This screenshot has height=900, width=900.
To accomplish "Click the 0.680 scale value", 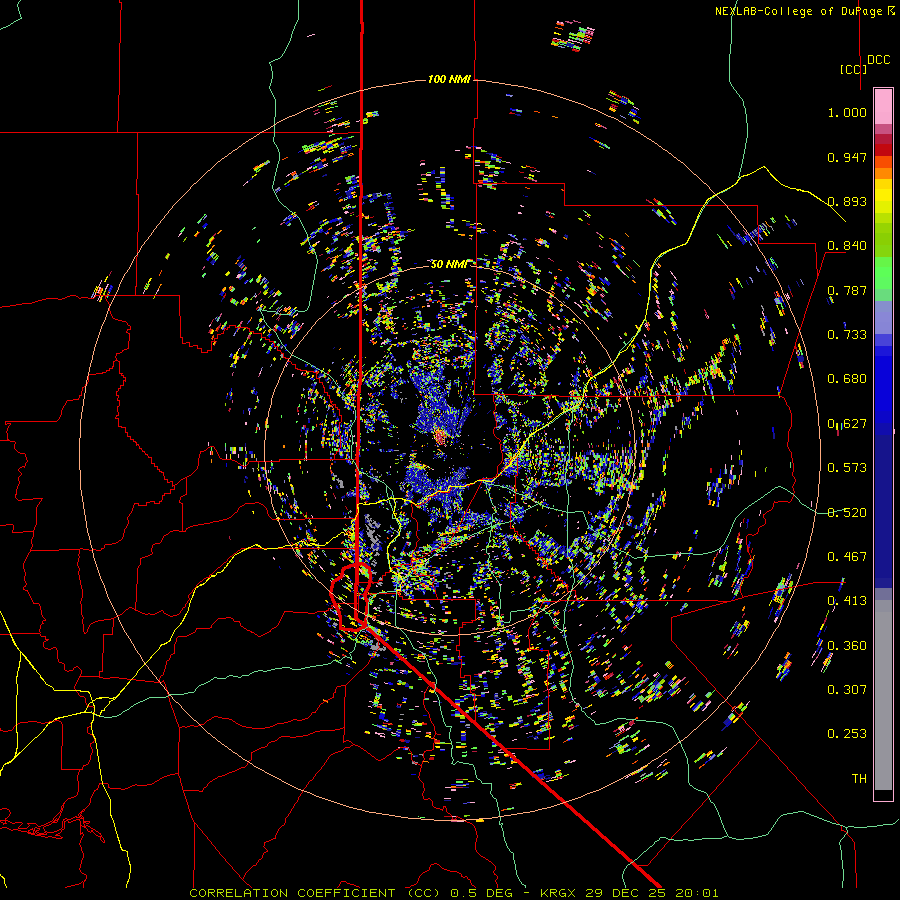I will (x=847, y=379).
